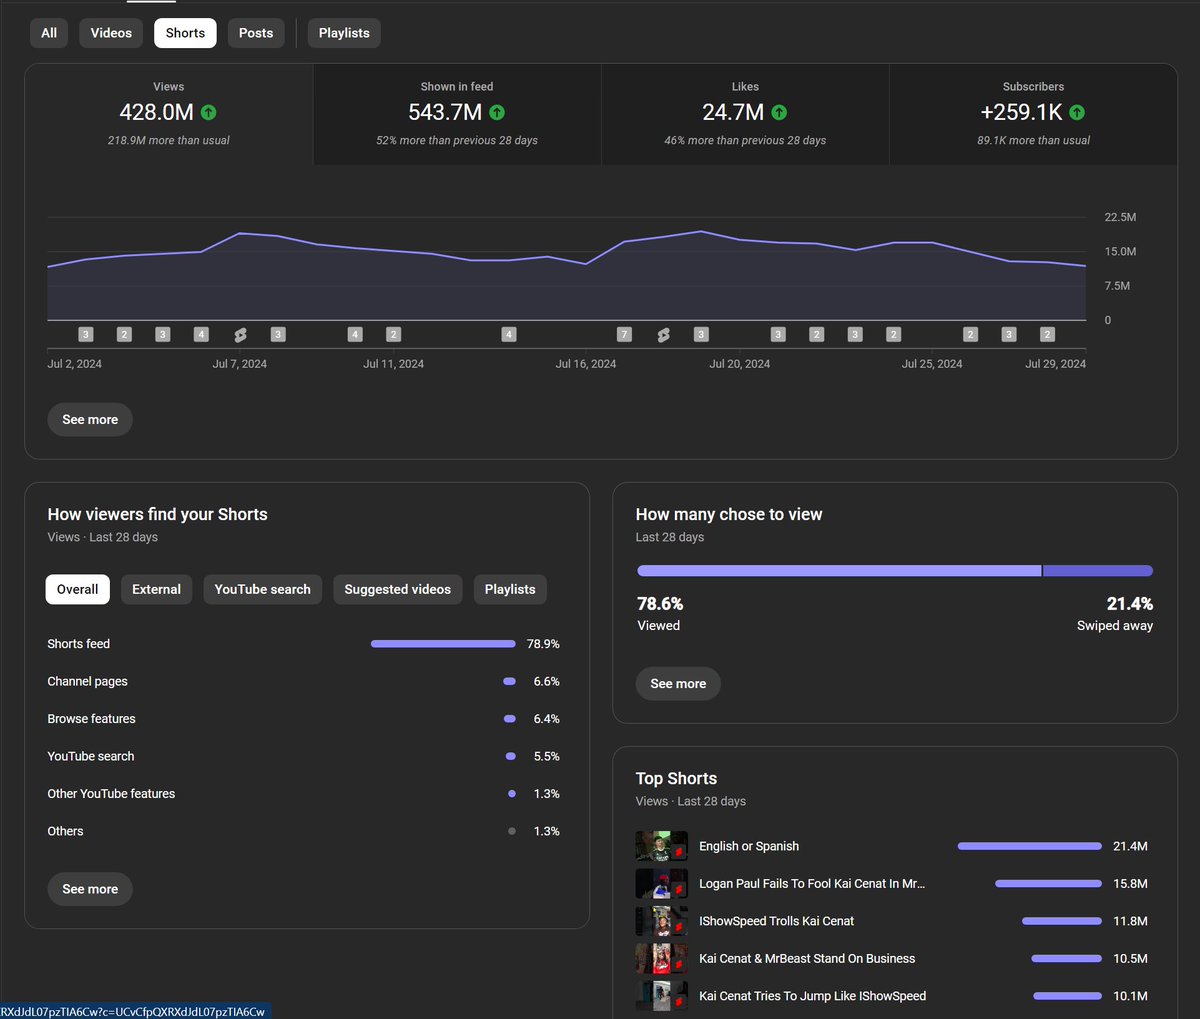Image resolution: width=1200 pixels, height=1019 pixels.
Task: Click the green up-arrow beside Likes 24.7M
Action: coord(779,113)
